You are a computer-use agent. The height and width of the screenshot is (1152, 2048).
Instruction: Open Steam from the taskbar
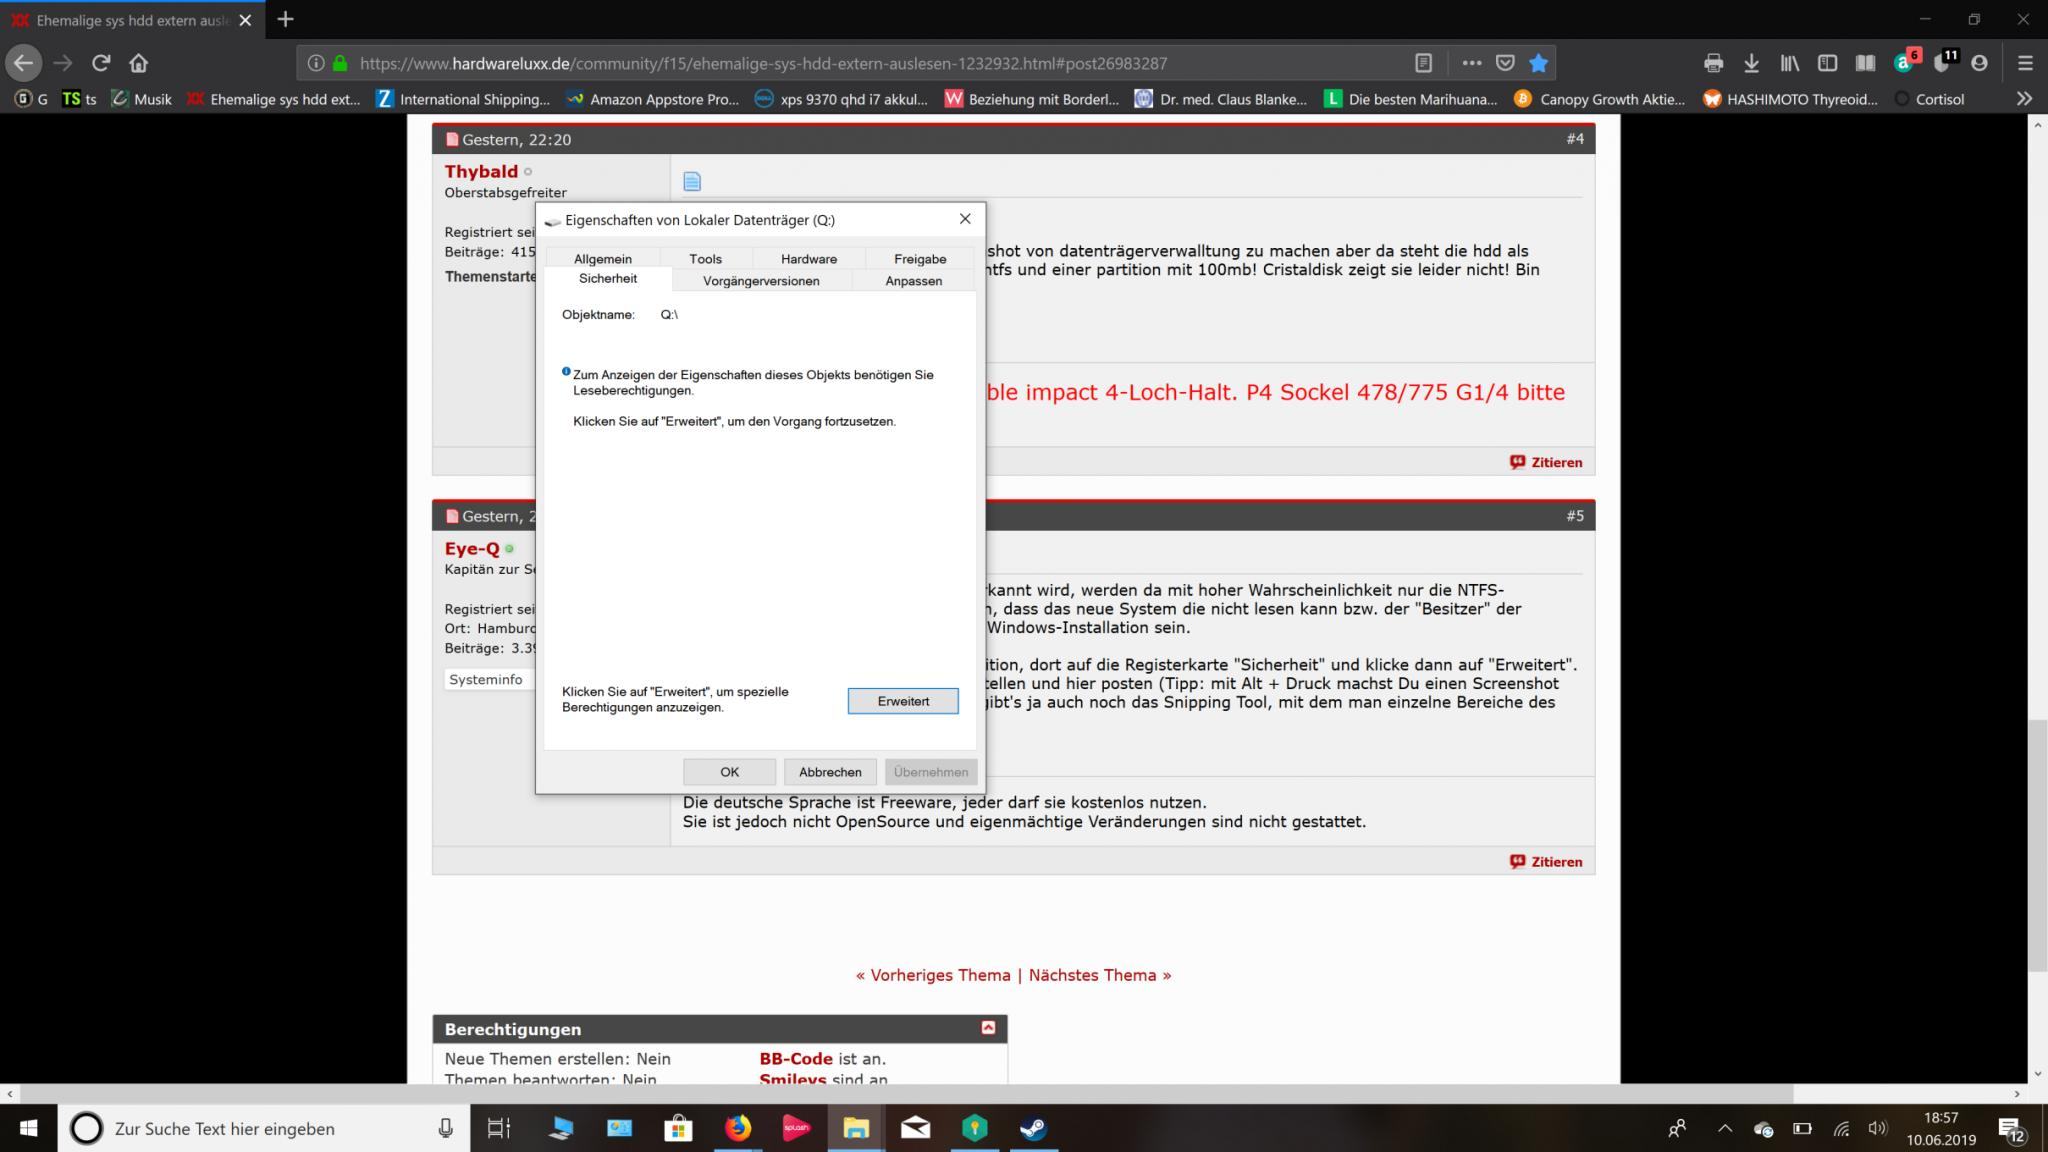pos(1033,1128)
